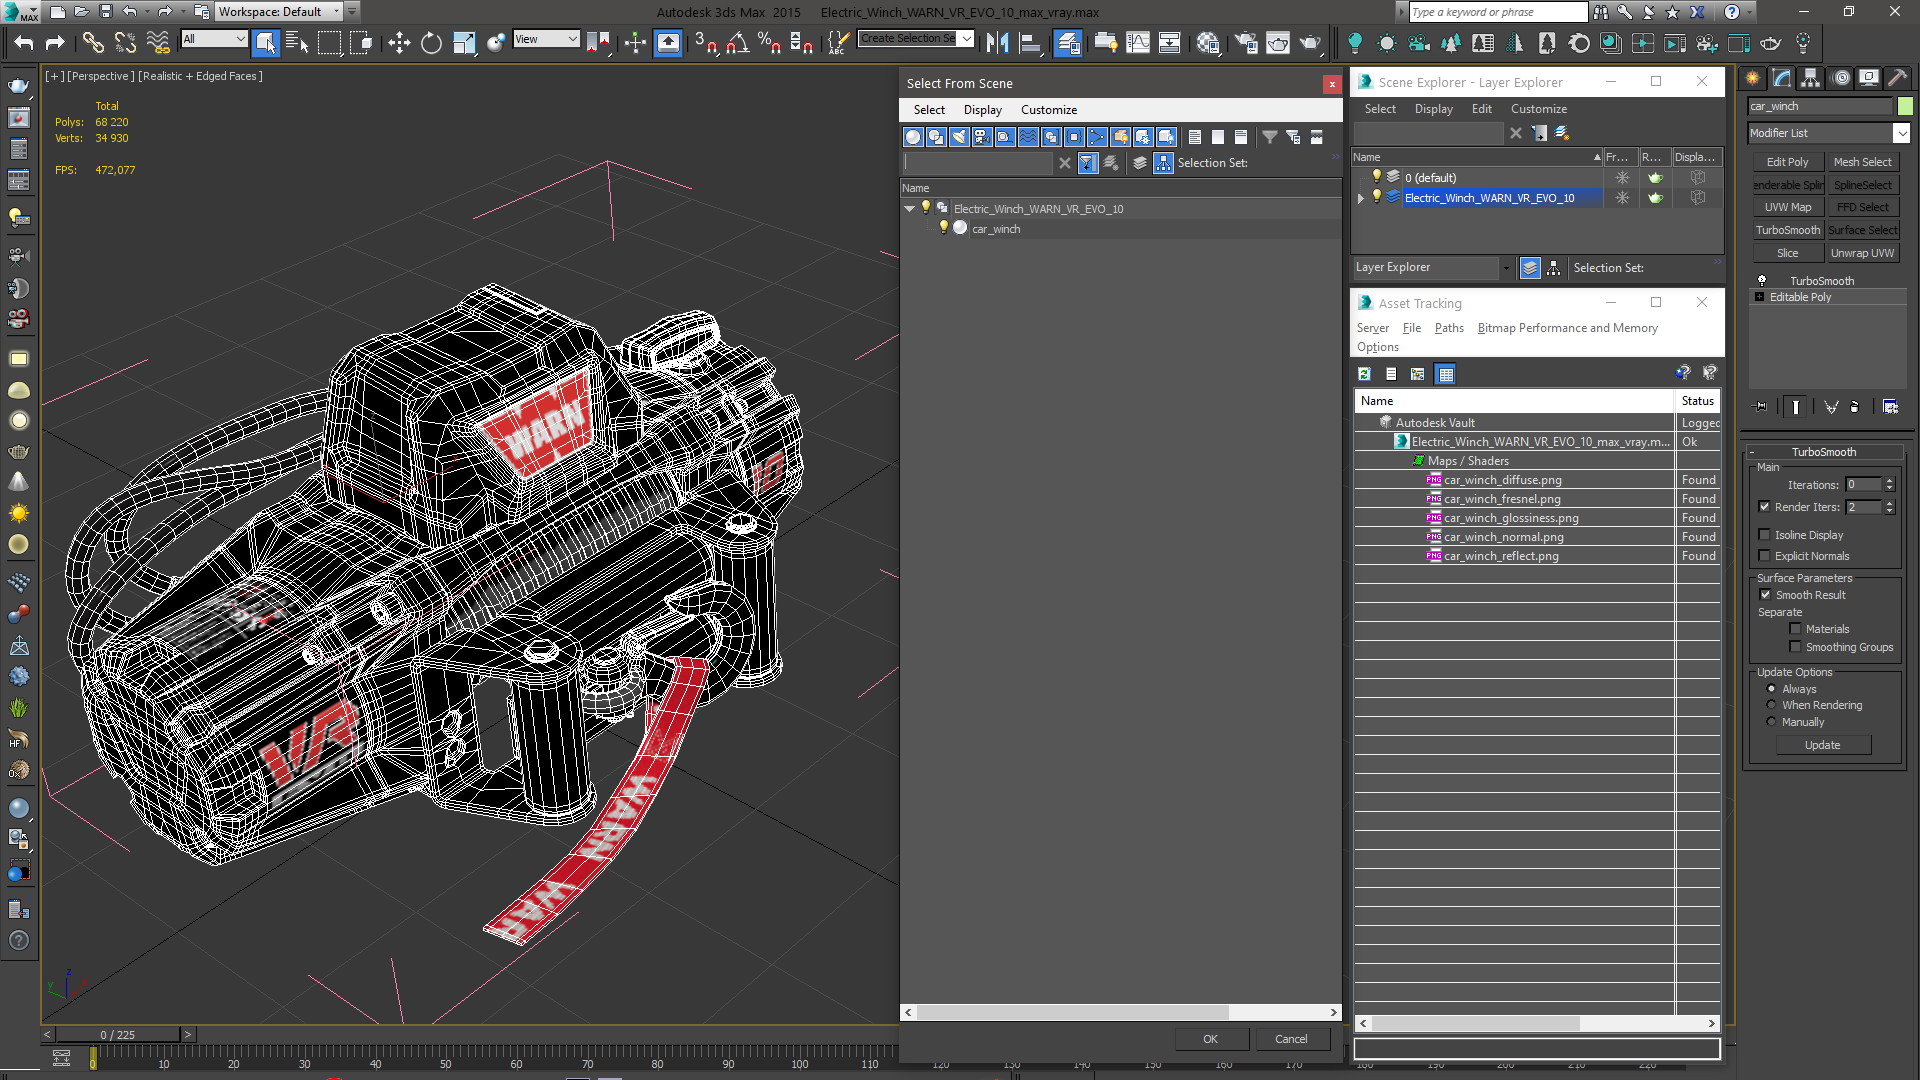Click the Redo arrow in main toolbar
The image size is (1920, 1080).
tap(55, 42)
